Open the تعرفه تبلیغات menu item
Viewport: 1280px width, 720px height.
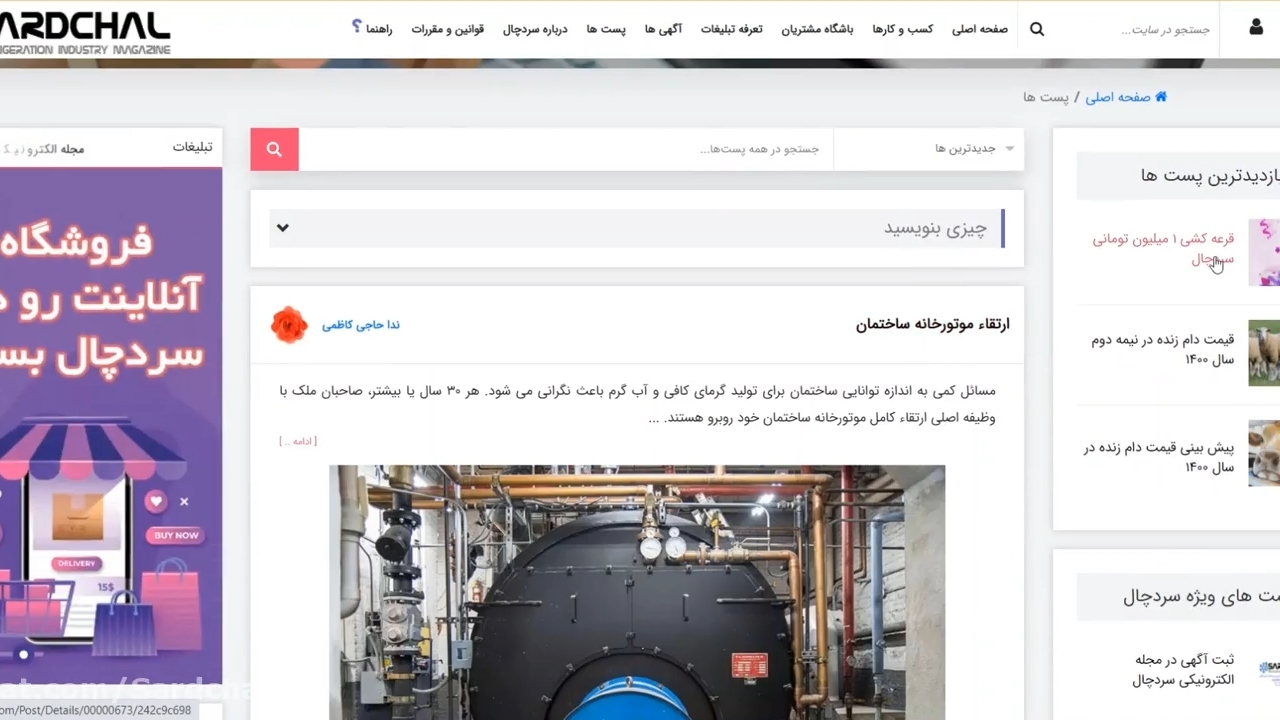click(731, 29)
